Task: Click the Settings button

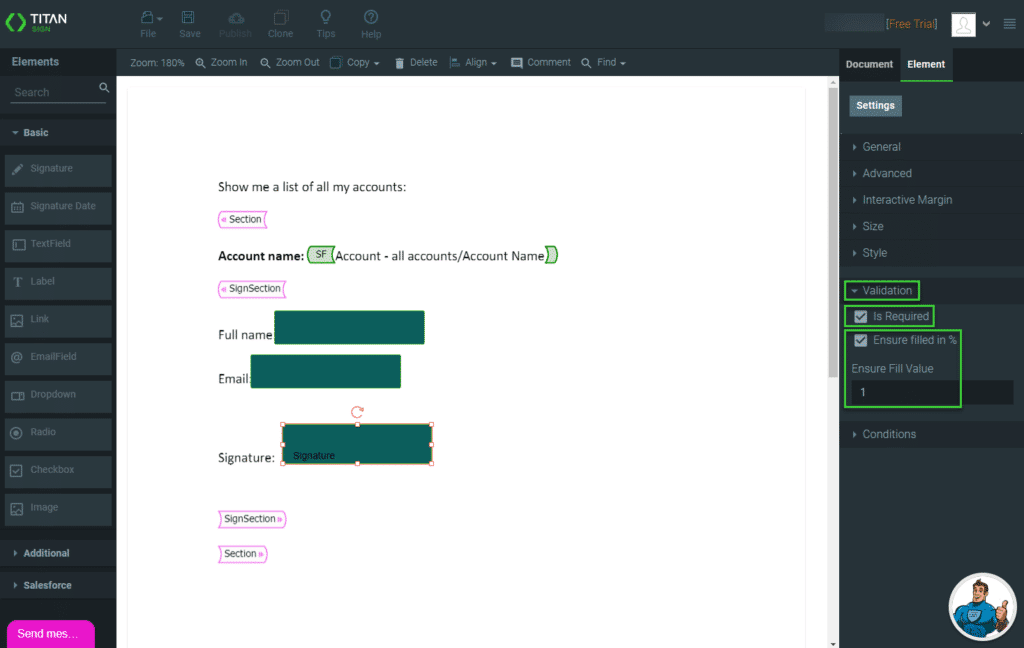Action: coord(875,106)
